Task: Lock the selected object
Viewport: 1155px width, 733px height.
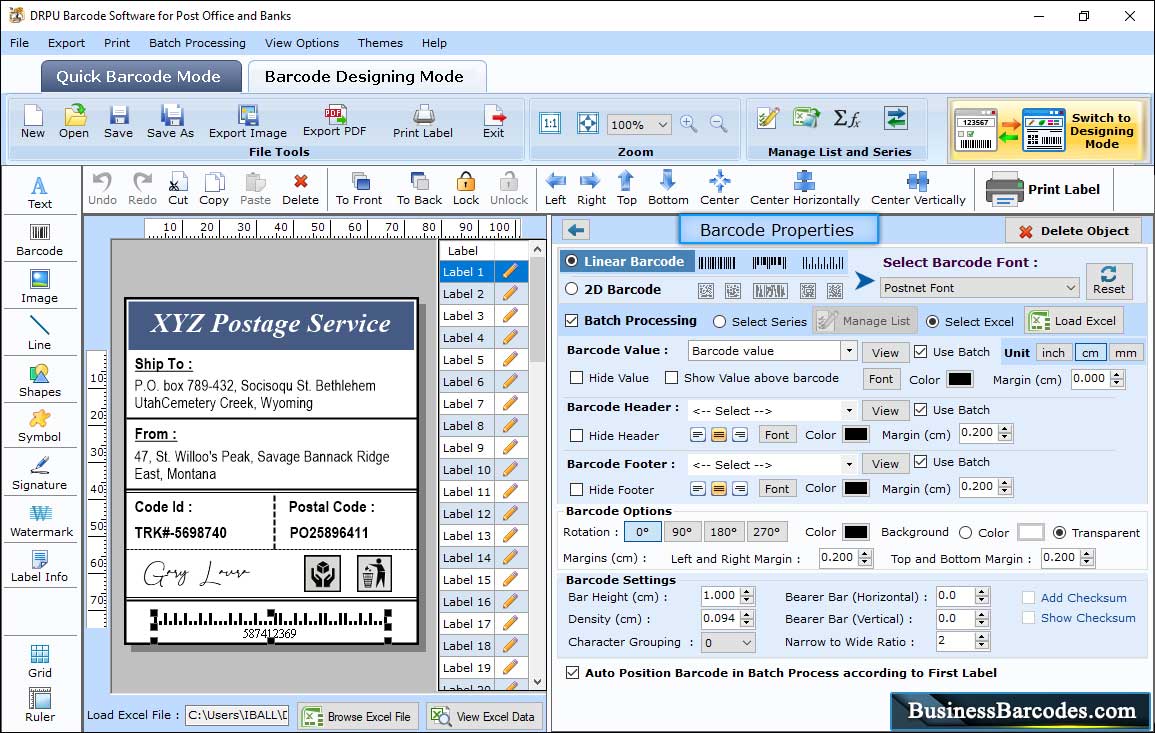Action: click(x=466, y=189)
